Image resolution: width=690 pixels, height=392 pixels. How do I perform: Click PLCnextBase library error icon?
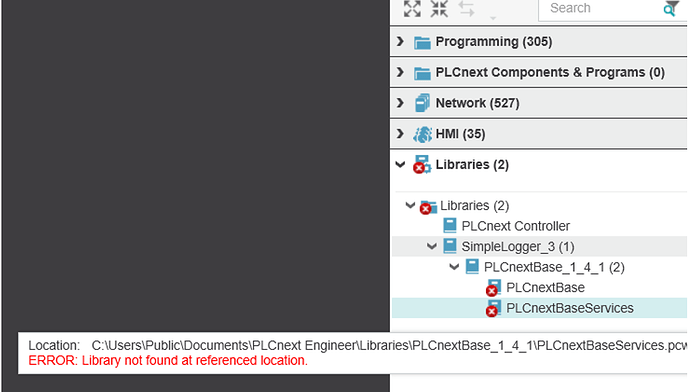pyautogui.click(x=493, y=288)
